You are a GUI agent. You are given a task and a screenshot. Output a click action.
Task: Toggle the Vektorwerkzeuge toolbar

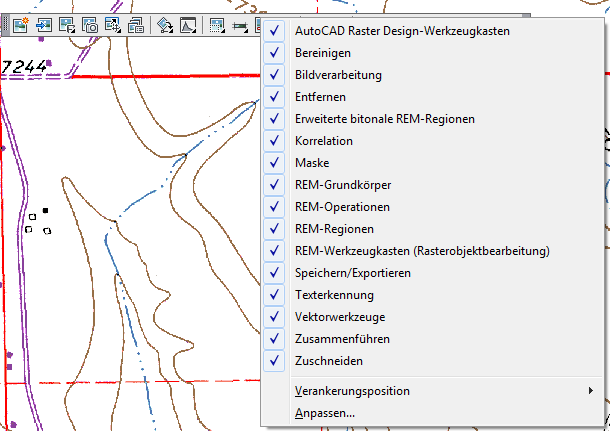pos(432,317)
